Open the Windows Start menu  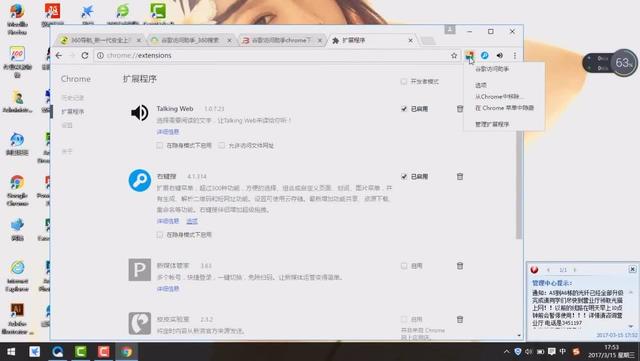click(x=11, y=352)
